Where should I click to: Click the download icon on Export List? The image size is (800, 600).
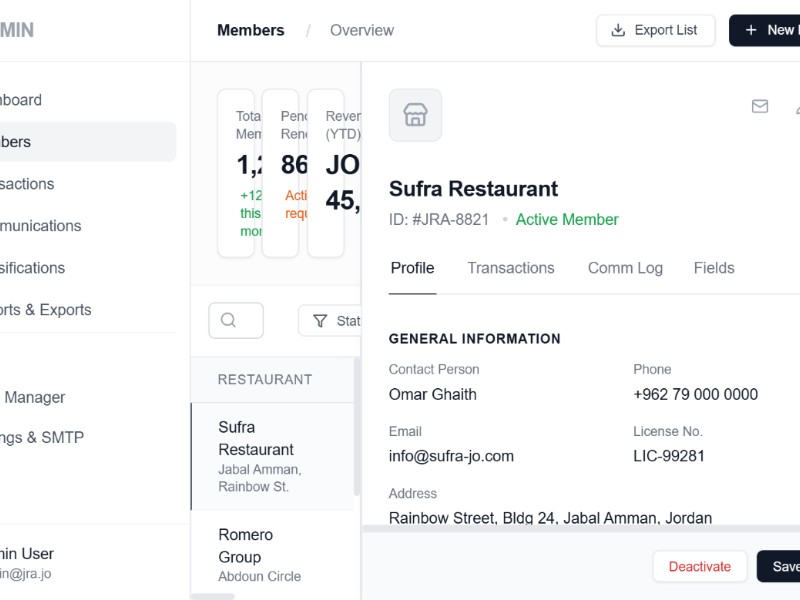coord(618,30)
